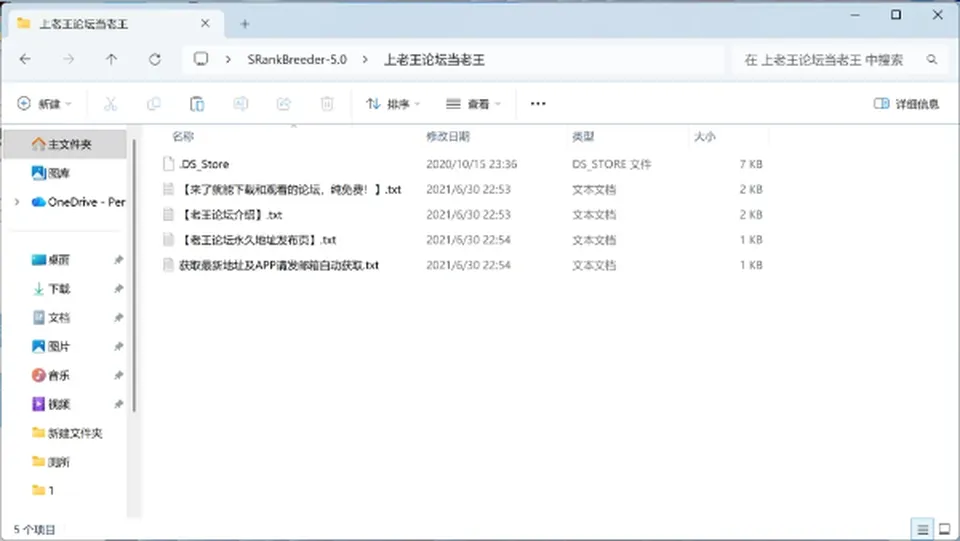Screen dimensions: 960x541
Task: Refresh the current folder view
Action: click(x=155, y=59)
